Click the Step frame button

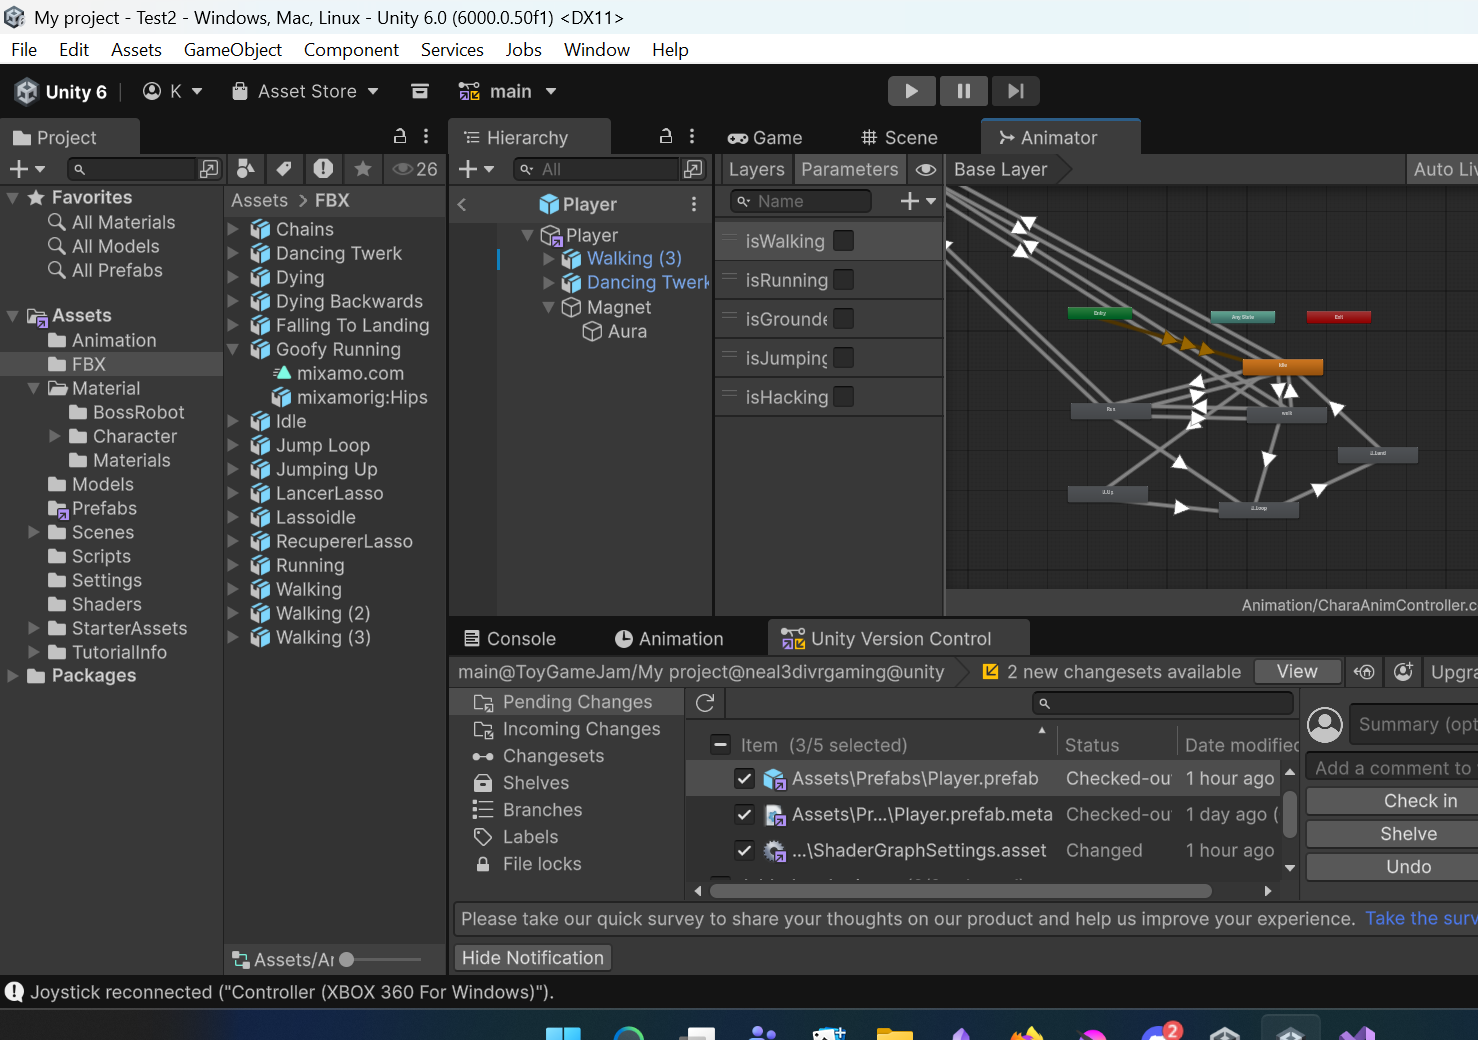[x=1016, y=91]
